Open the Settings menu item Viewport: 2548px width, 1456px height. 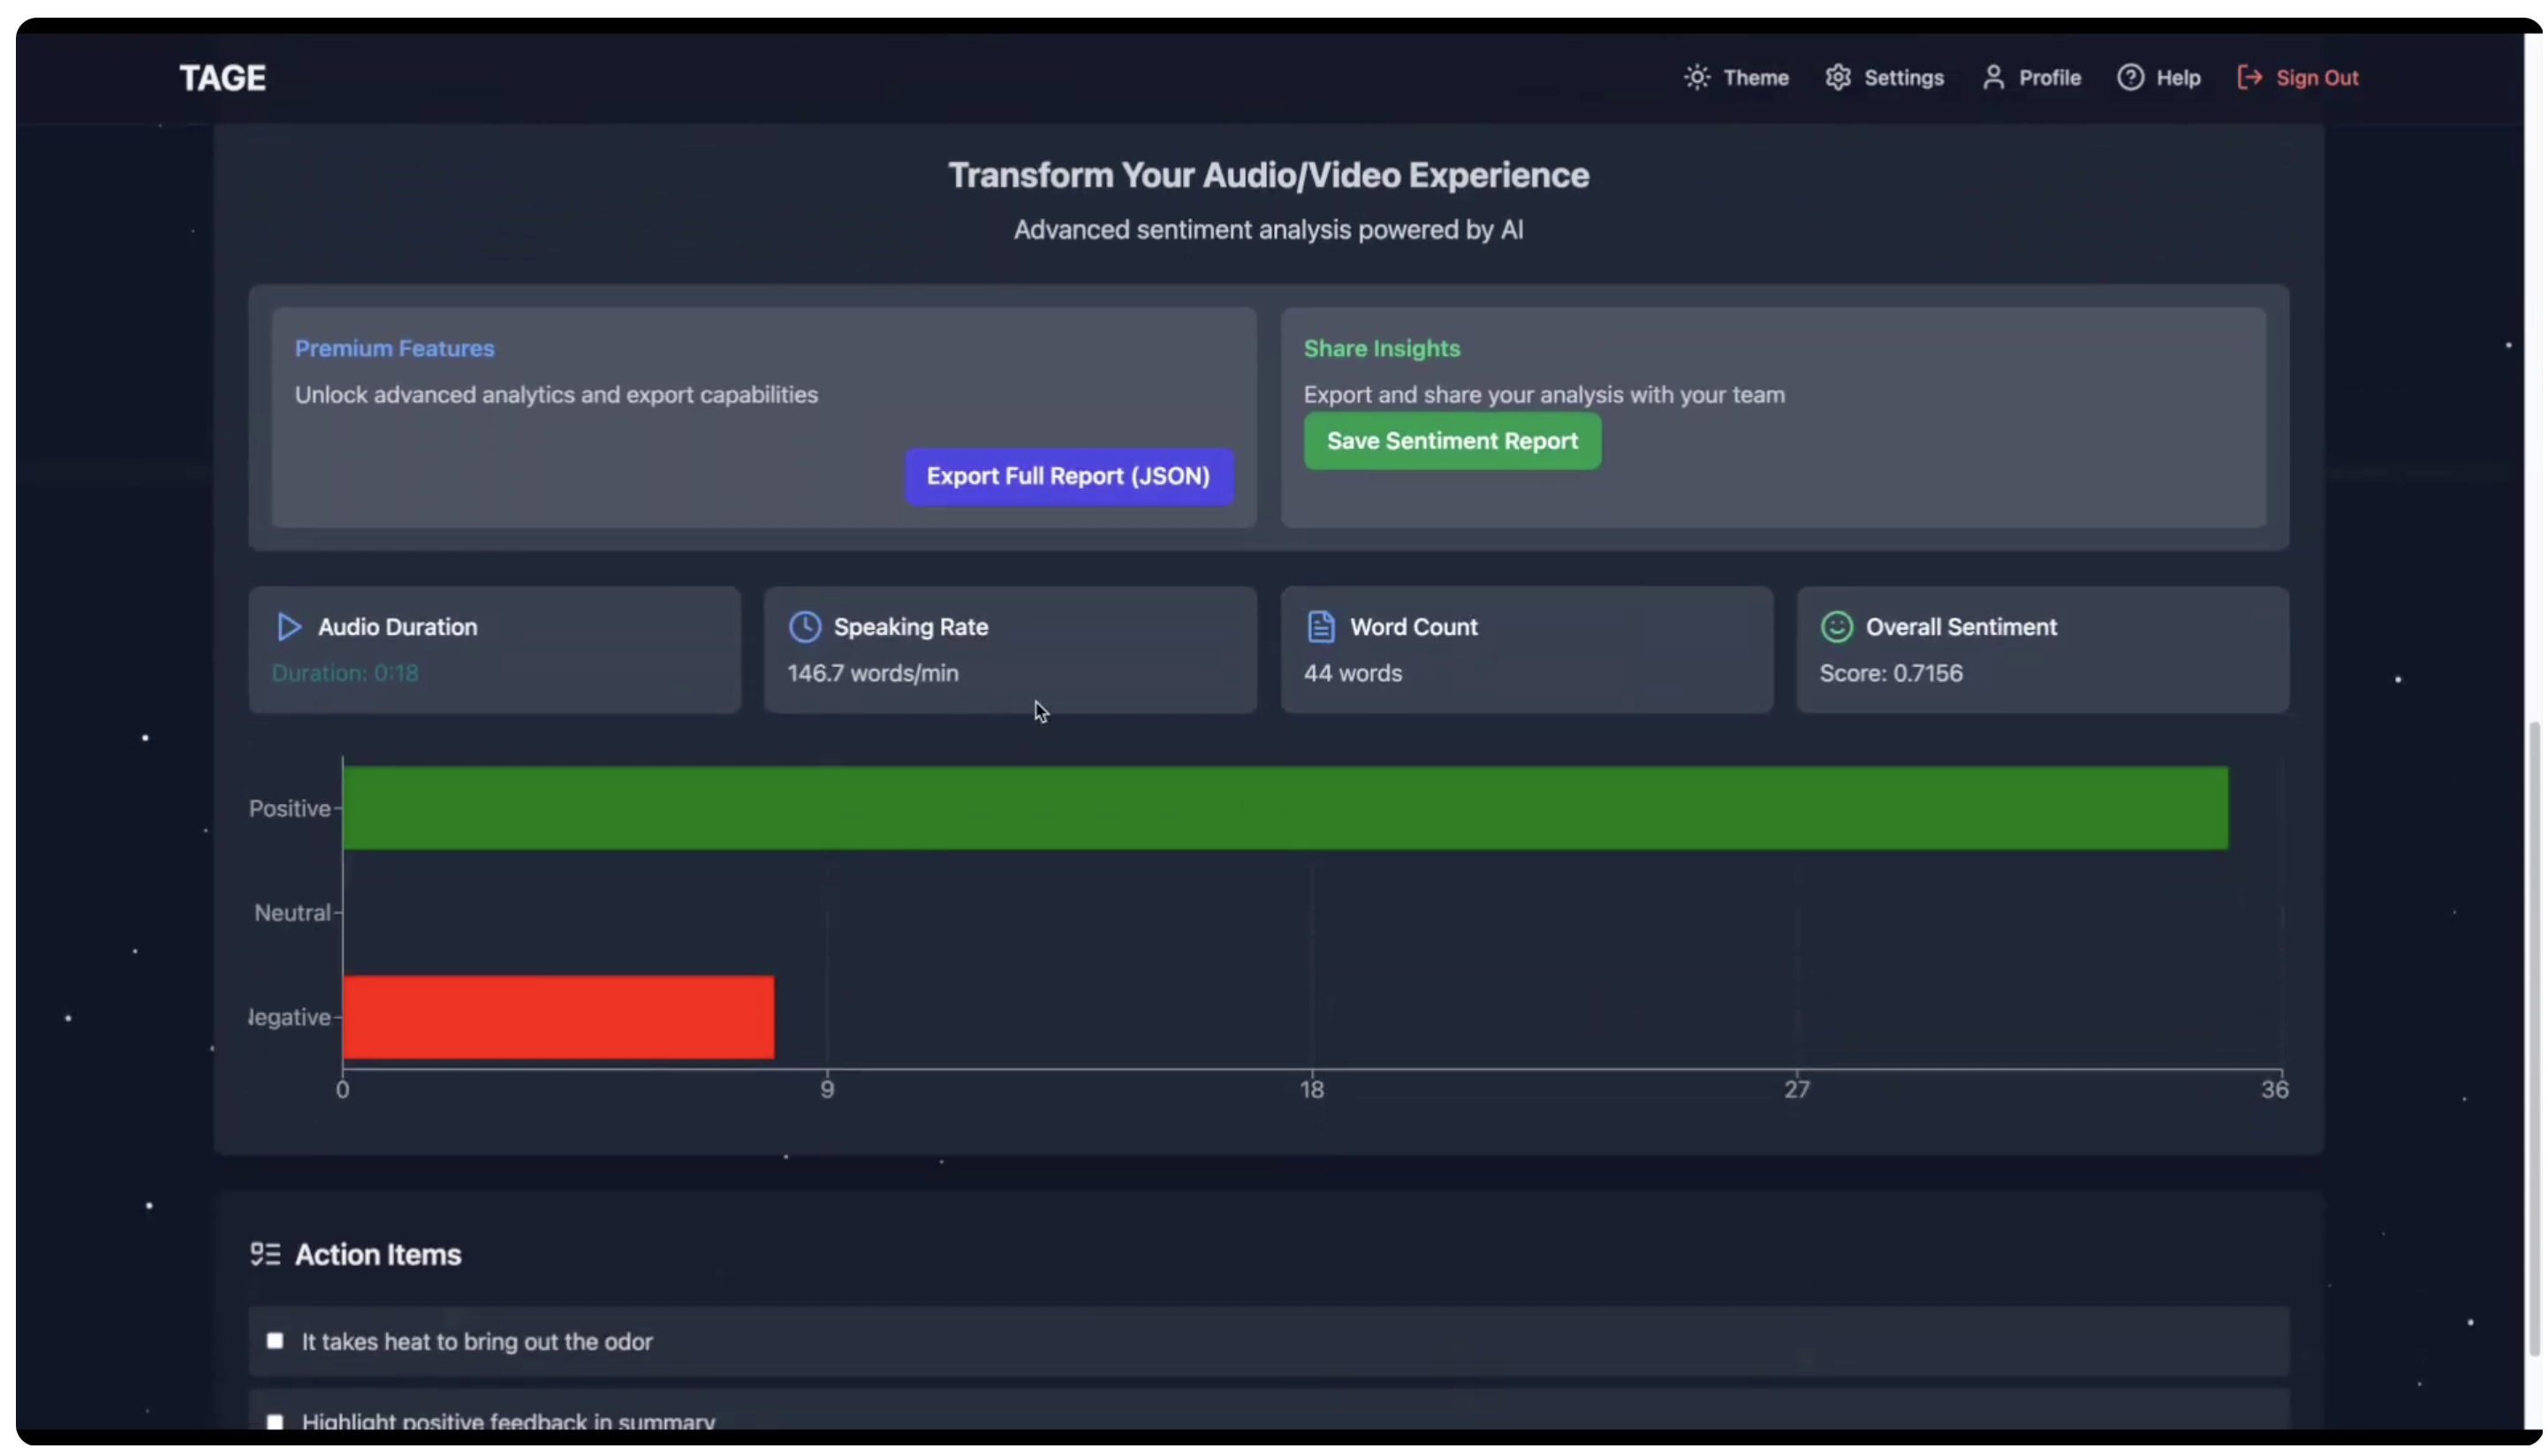point(1903,78)
